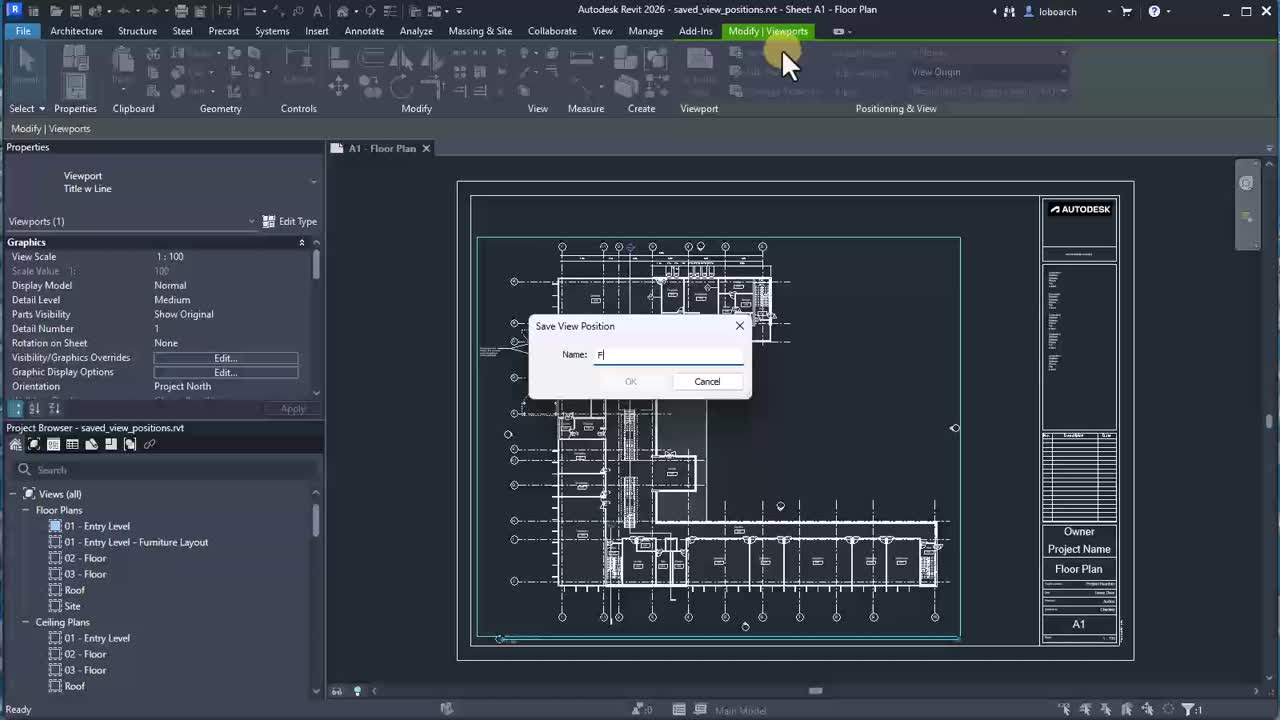Select 01 - Entry Level floor plan
Image resolution: width=1280 pixels, height=720 pixels.
[97, 526]
